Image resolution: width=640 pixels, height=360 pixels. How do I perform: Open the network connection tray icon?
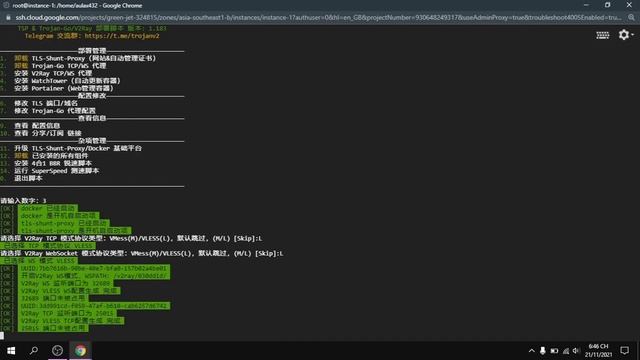click(566, 351)
